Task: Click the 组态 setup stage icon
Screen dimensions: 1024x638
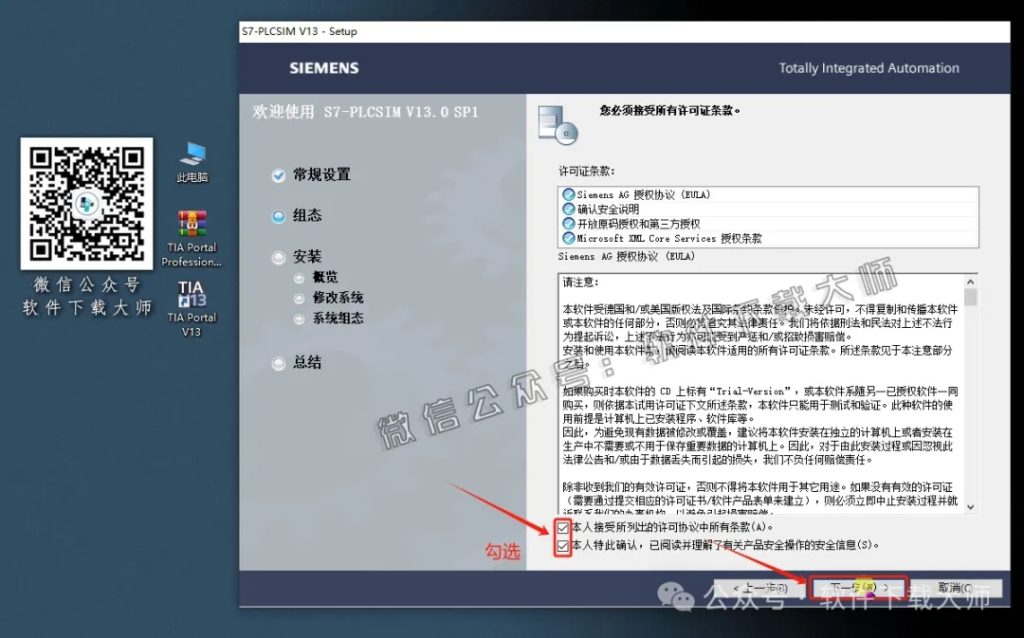Action: [278, 216]
